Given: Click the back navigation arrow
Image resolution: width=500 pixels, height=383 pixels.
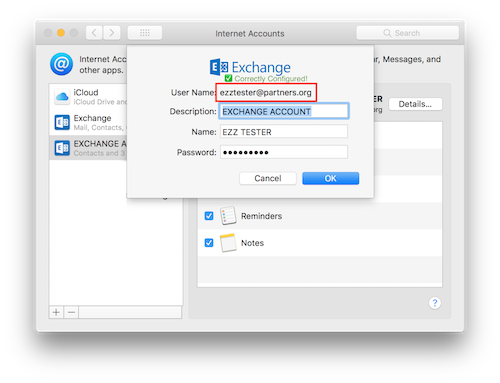Looking at the screenshot, I should click(94, 33).
